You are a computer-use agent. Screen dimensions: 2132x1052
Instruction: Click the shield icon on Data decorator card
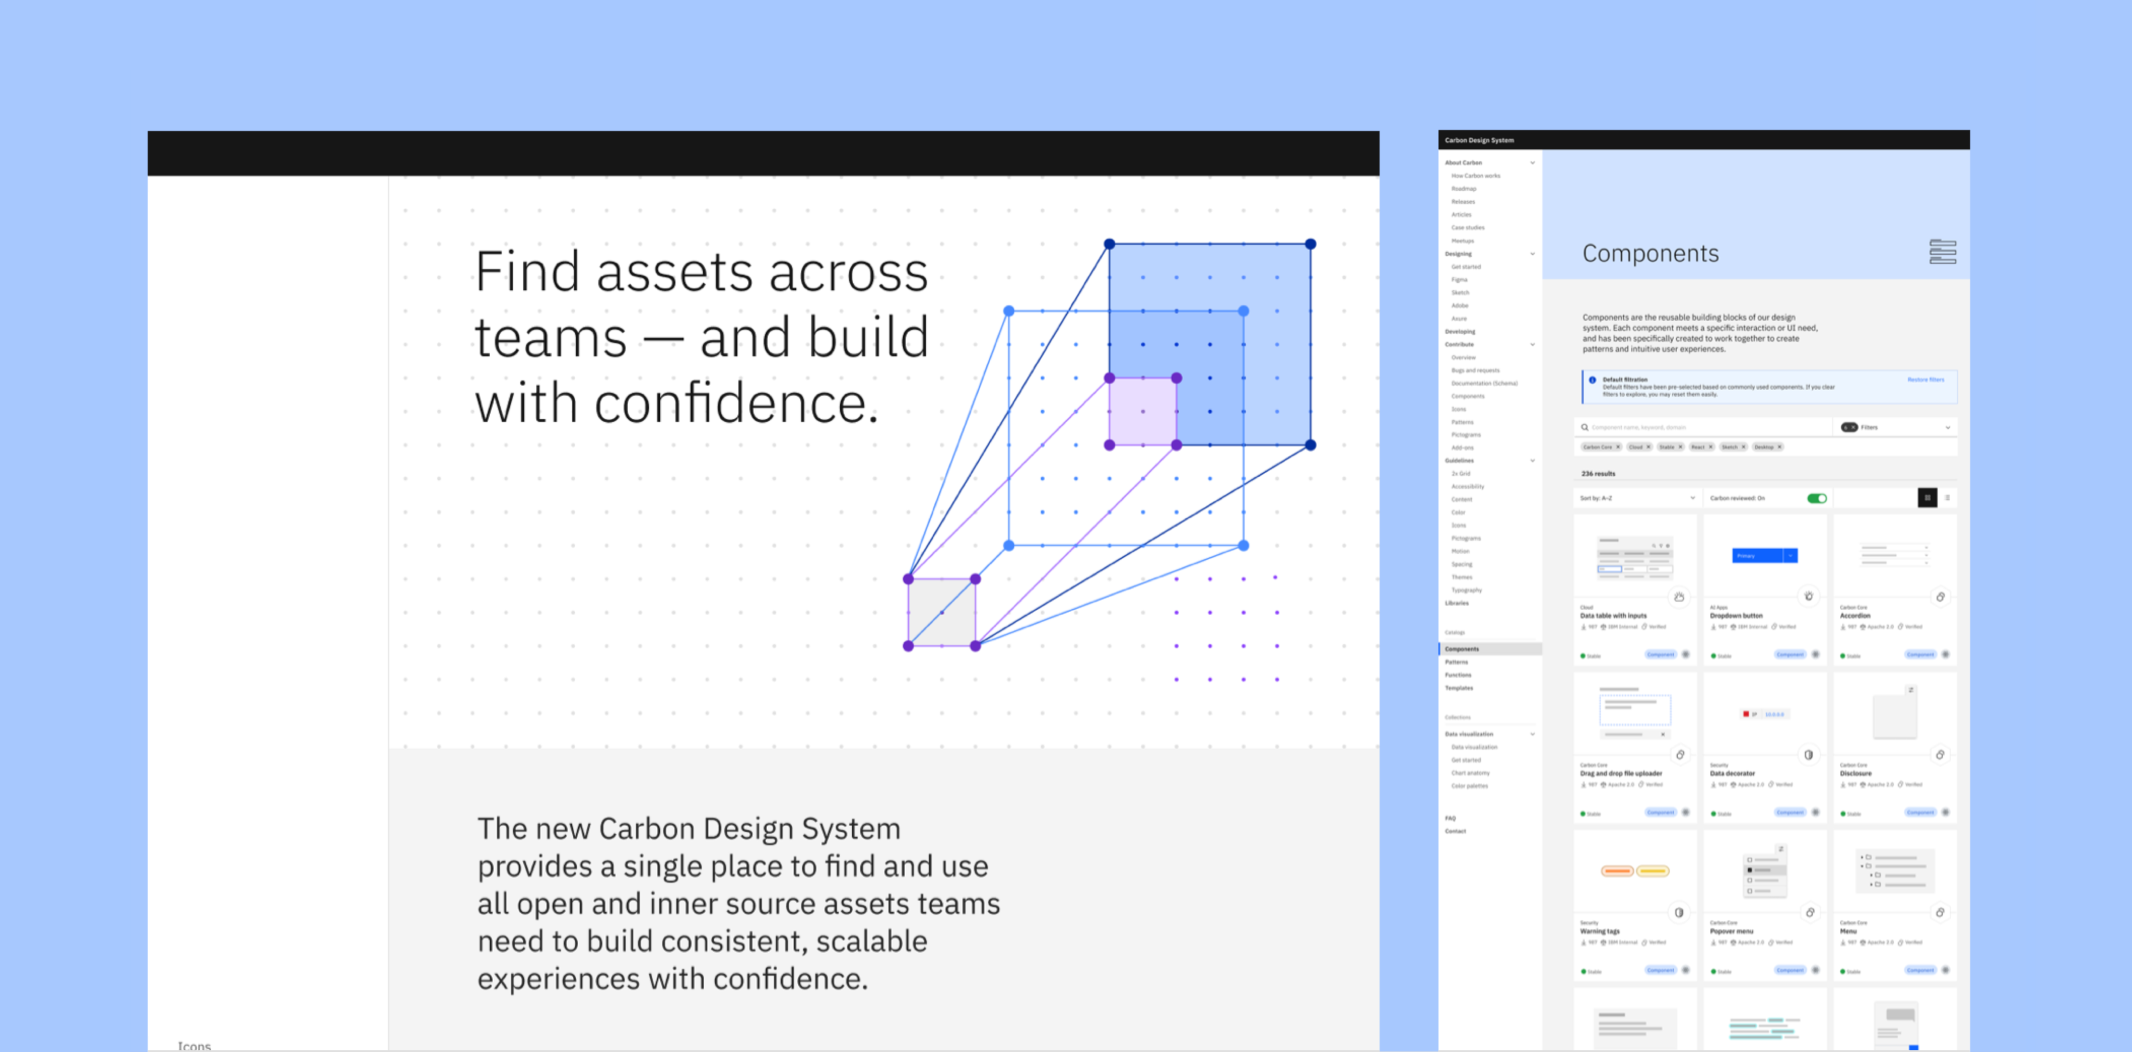coord(1809,755)
